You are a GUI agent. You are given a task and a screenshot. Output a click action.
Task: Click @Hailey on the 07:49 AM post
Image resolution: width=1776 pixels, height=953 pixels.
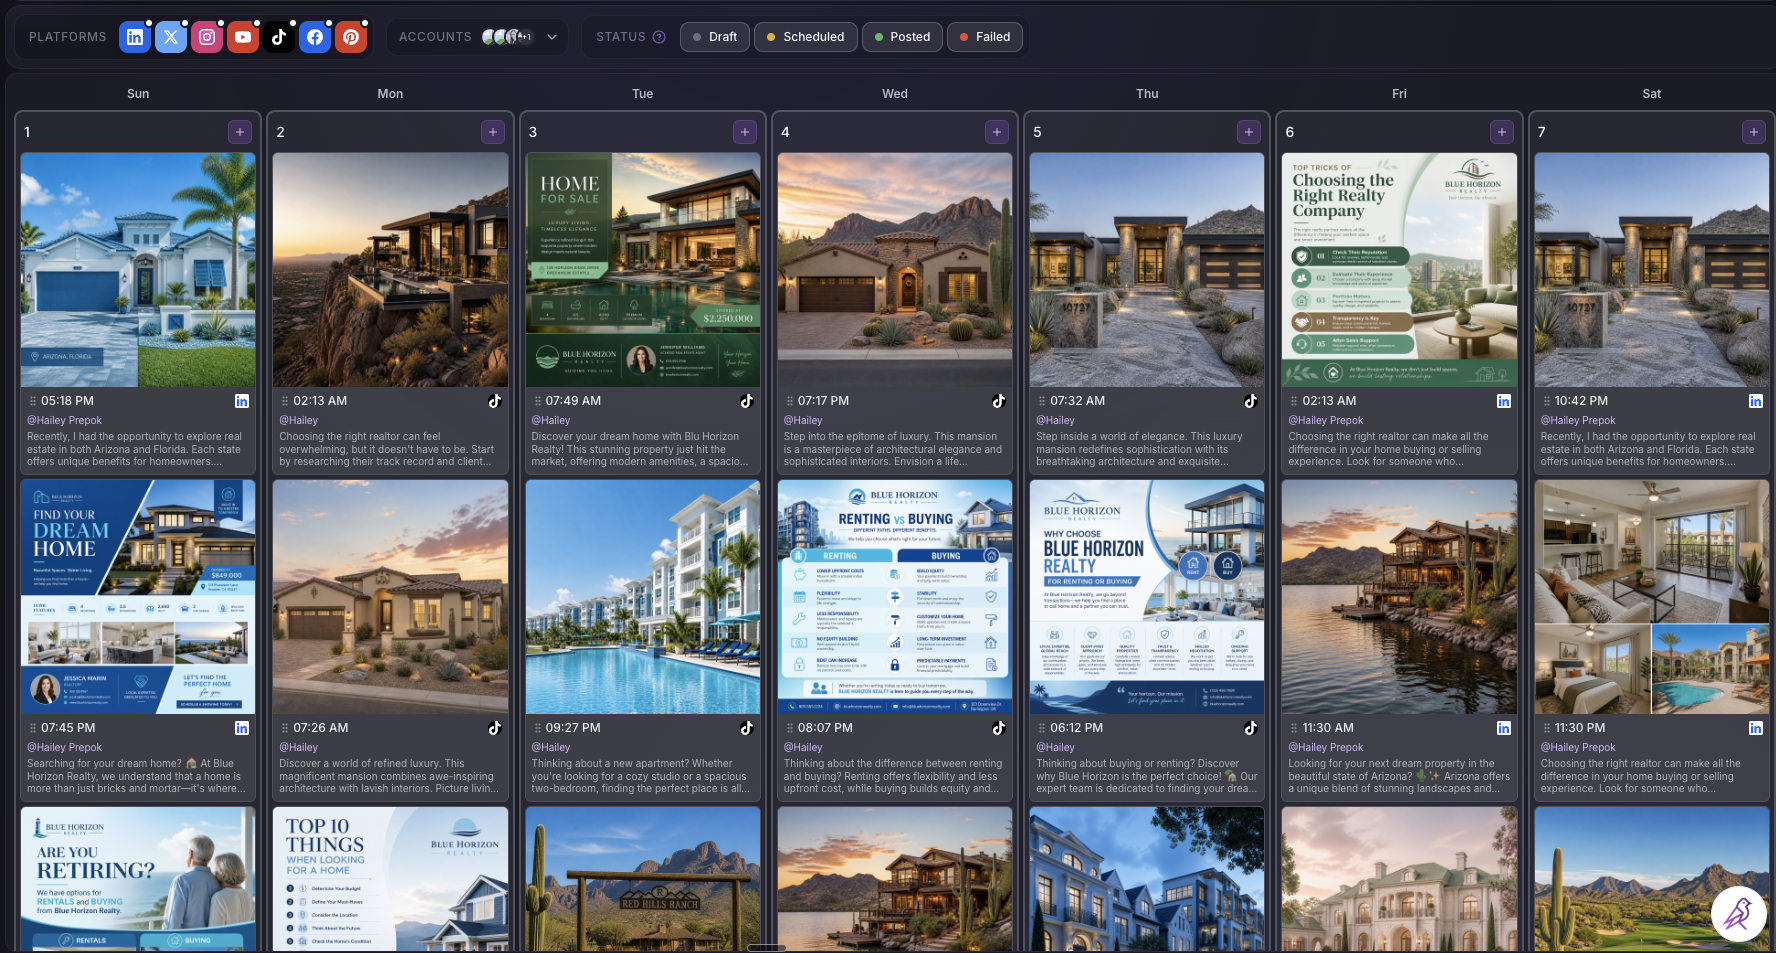[x=551, y=421]
